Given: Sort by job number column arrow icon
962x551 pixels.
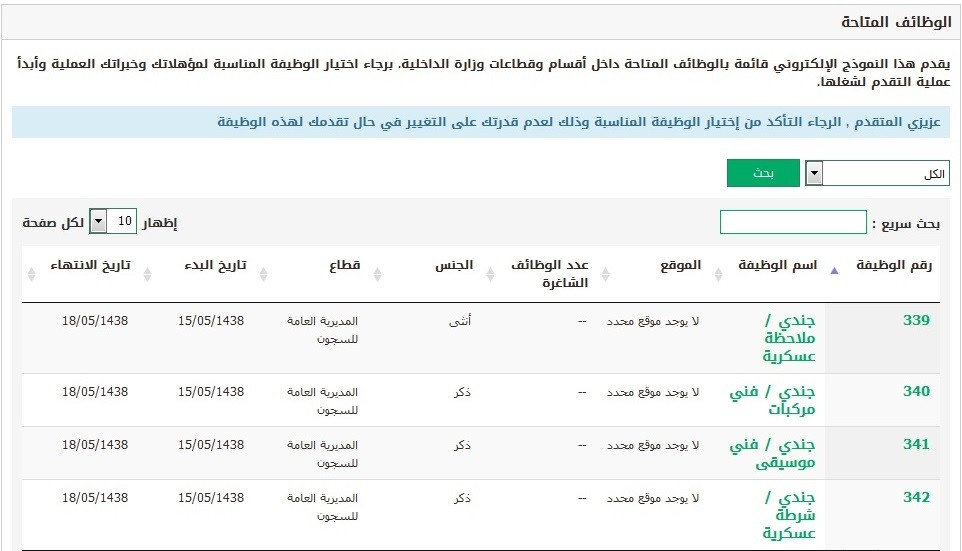Looking at the screenshot, I should point(834,271).
